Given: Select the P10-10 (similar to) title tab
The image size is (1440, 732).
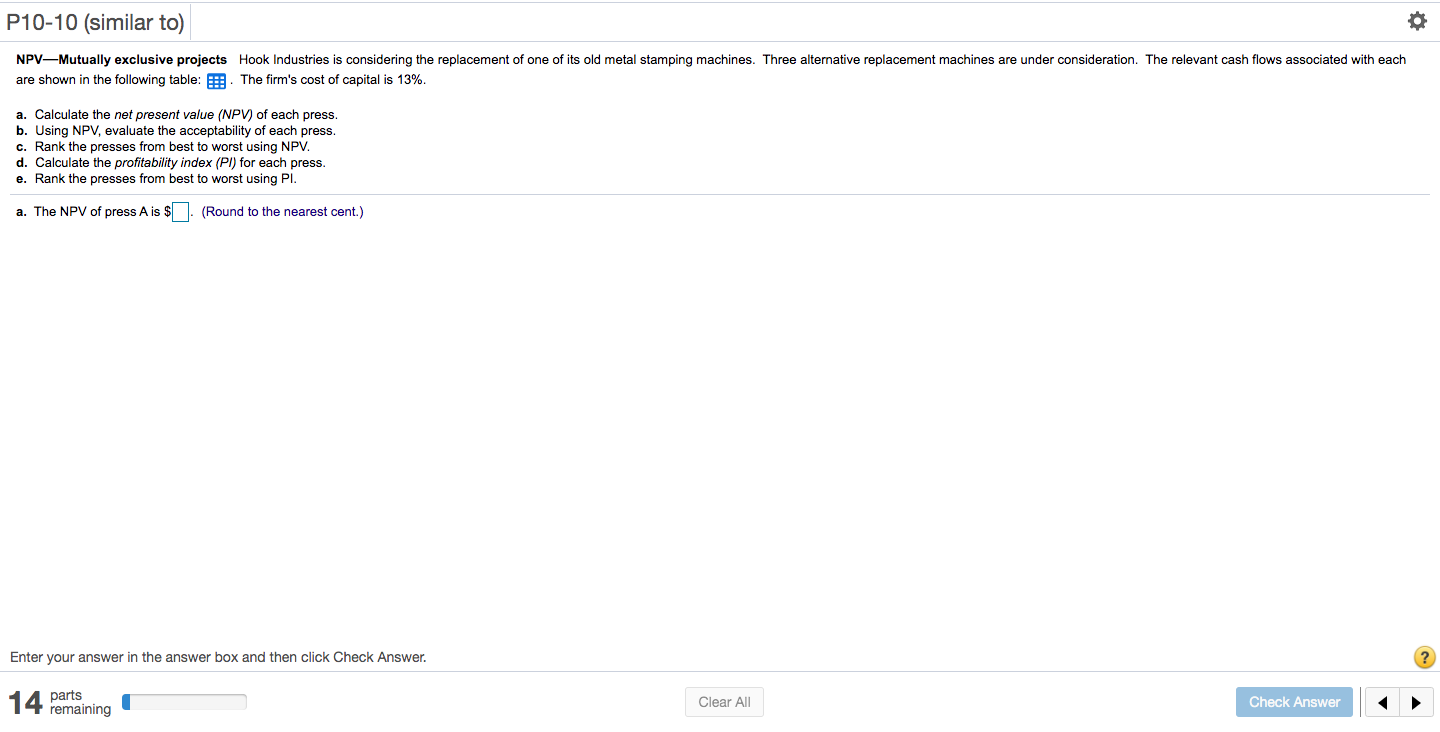Looking at the screenshot, I should pos(95,21).
